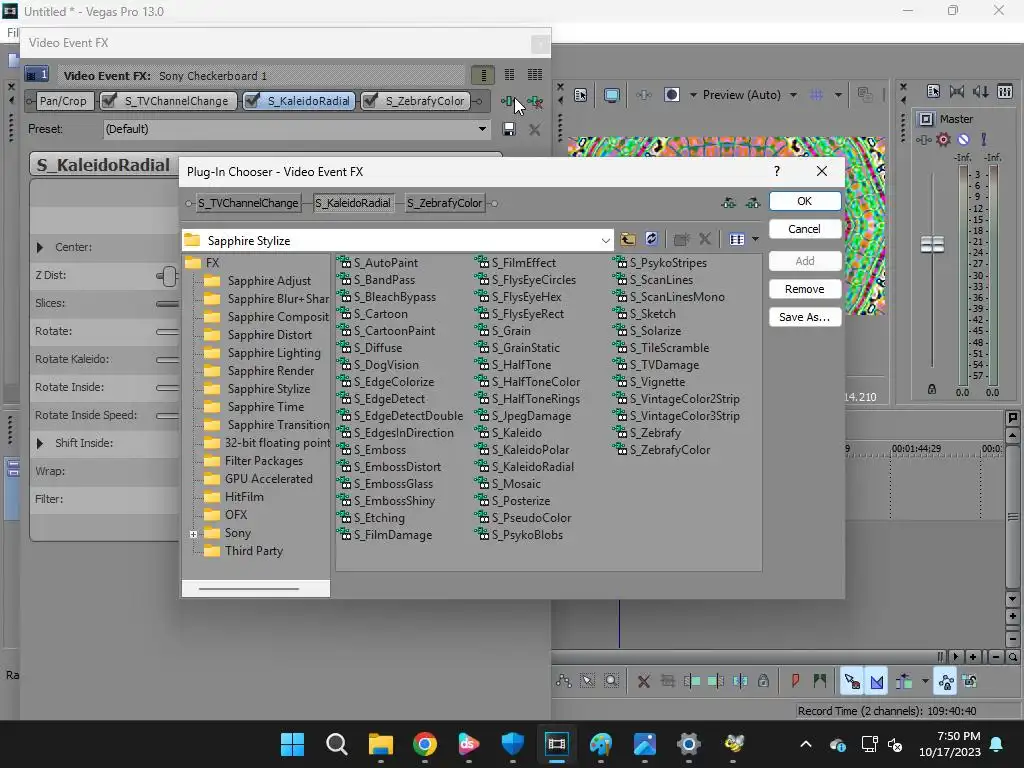Click the Refresh icon in Plug-In Chooser
This screenshot has height=768, width=1024.
[x=651, y=240]
